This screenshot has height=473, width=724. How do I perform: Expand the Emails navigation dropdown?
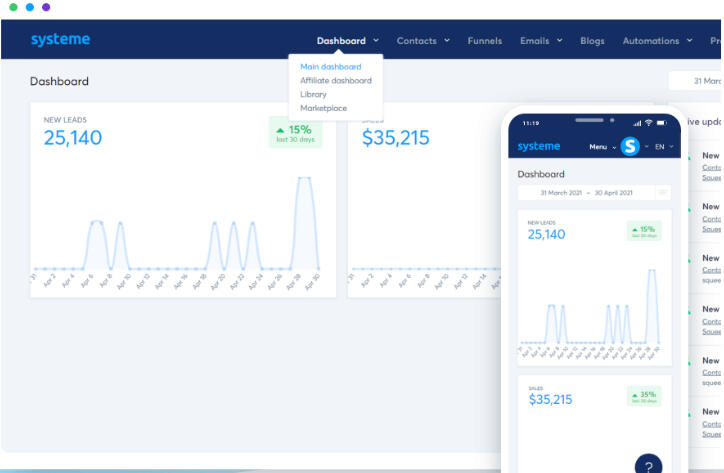tap(540, 41)
